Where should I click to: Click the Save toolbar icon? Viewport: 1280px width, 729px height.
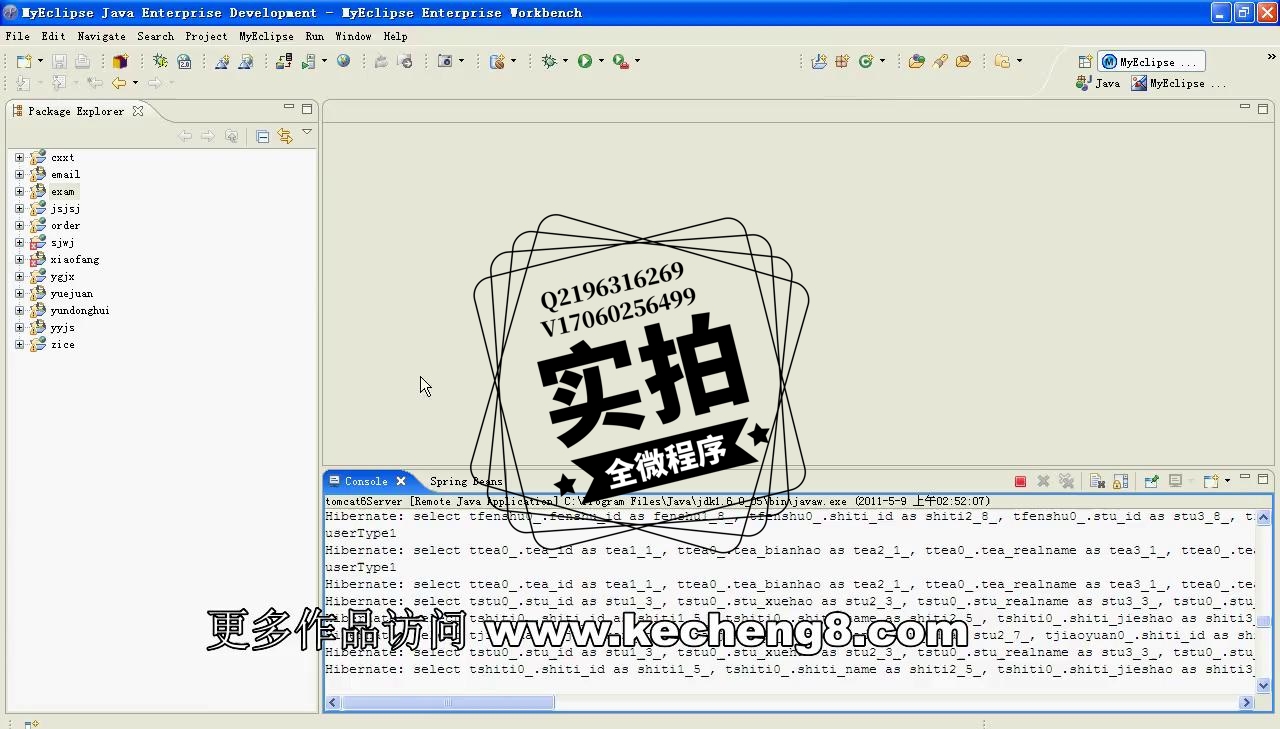(x=59, y=61)
